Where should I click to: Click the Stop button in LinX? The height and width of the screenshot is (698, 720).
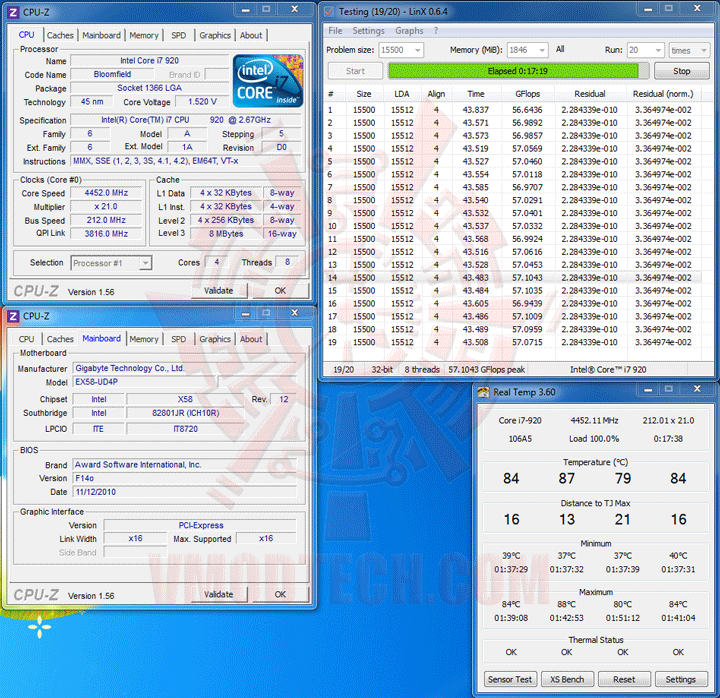pos(681,71)
